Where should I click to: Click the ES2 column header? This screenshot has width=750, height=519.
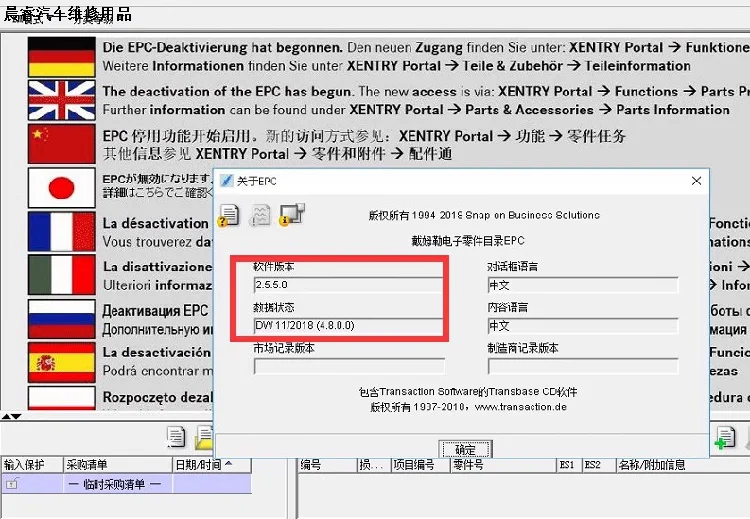(598, 464)
